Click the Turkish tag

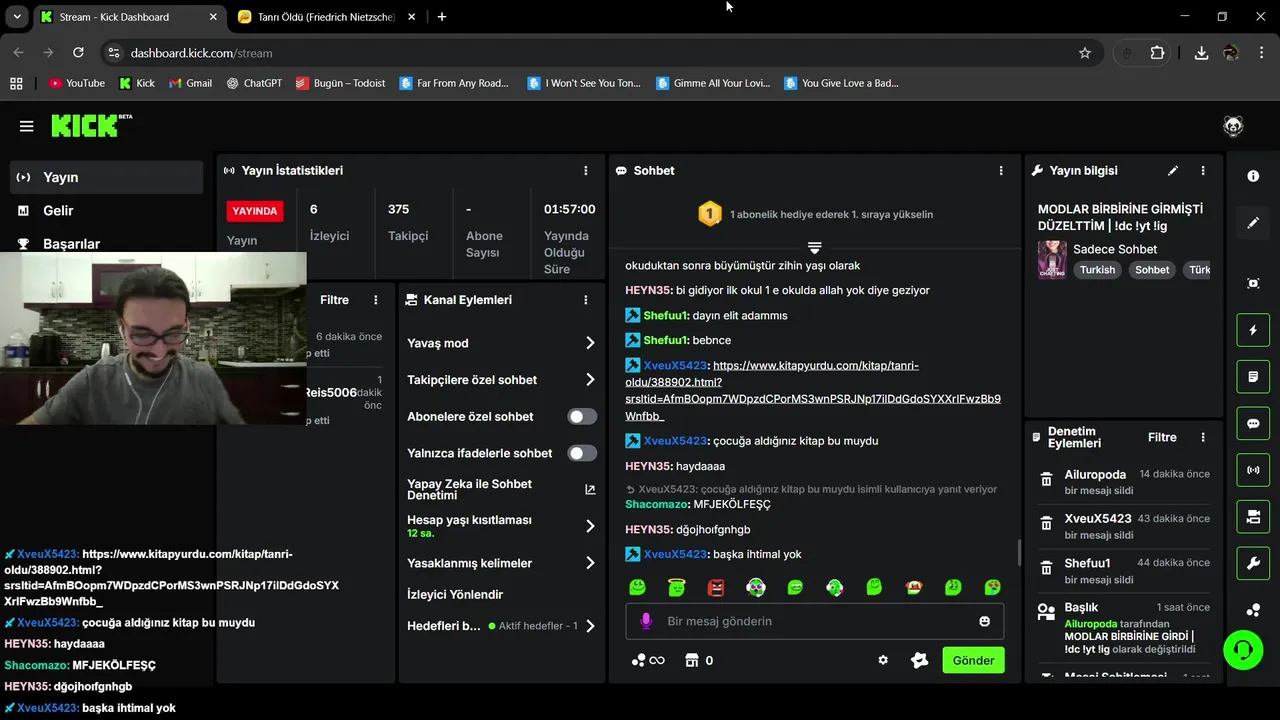click(x=1097, y=270)
